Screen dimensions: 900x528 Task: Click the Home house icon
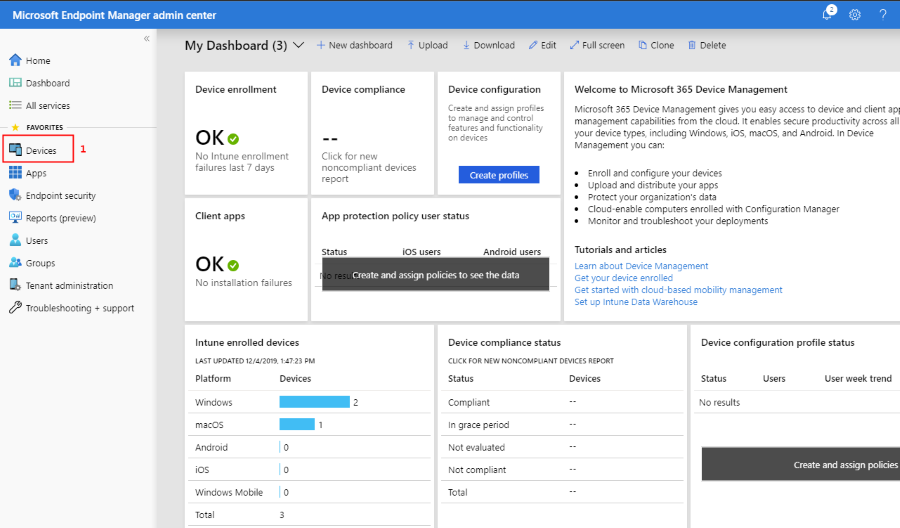point(15,60)
